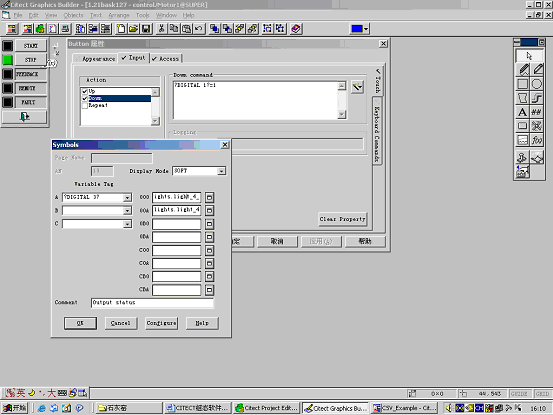
Task: Click Help in the Symbols dialog
Action: tap(202, 323)
